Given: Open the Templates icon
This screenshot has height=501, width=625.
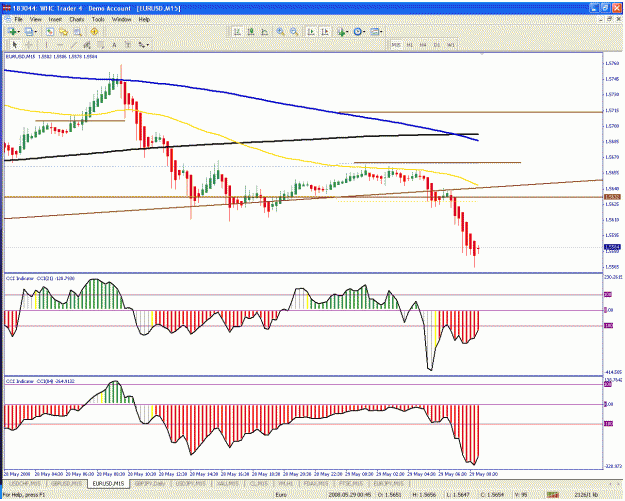Looking at the screenshot, I should (374, 32).
